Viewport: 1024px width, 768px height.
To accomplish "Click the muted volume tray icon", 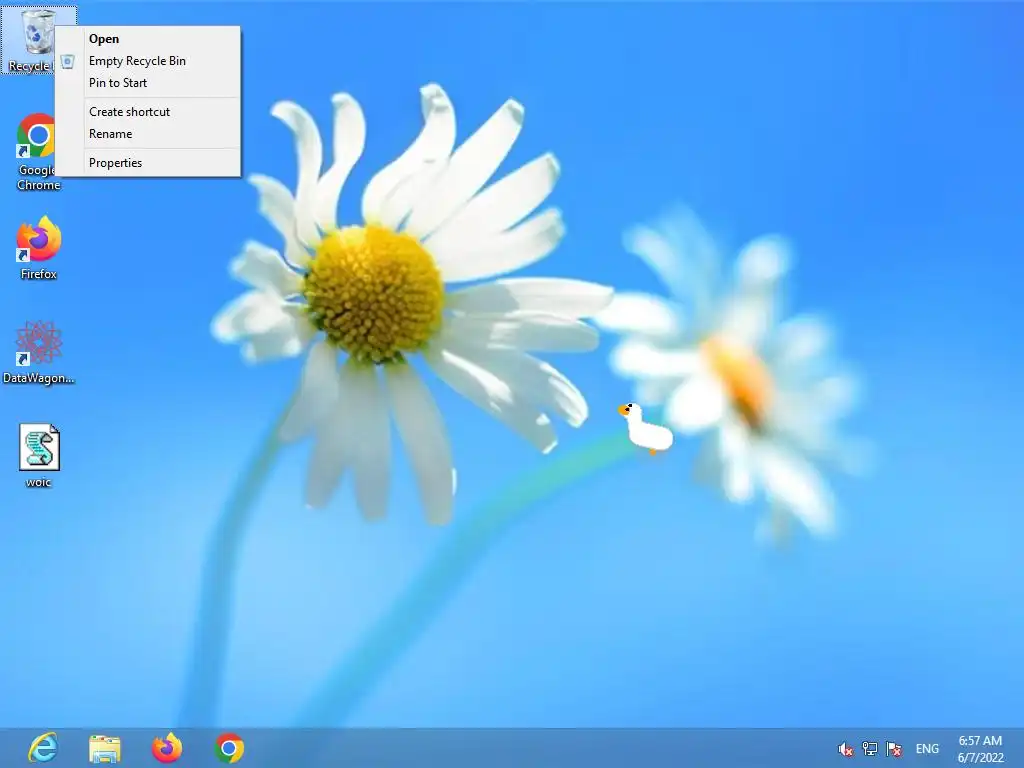I will tap(845, 749).
